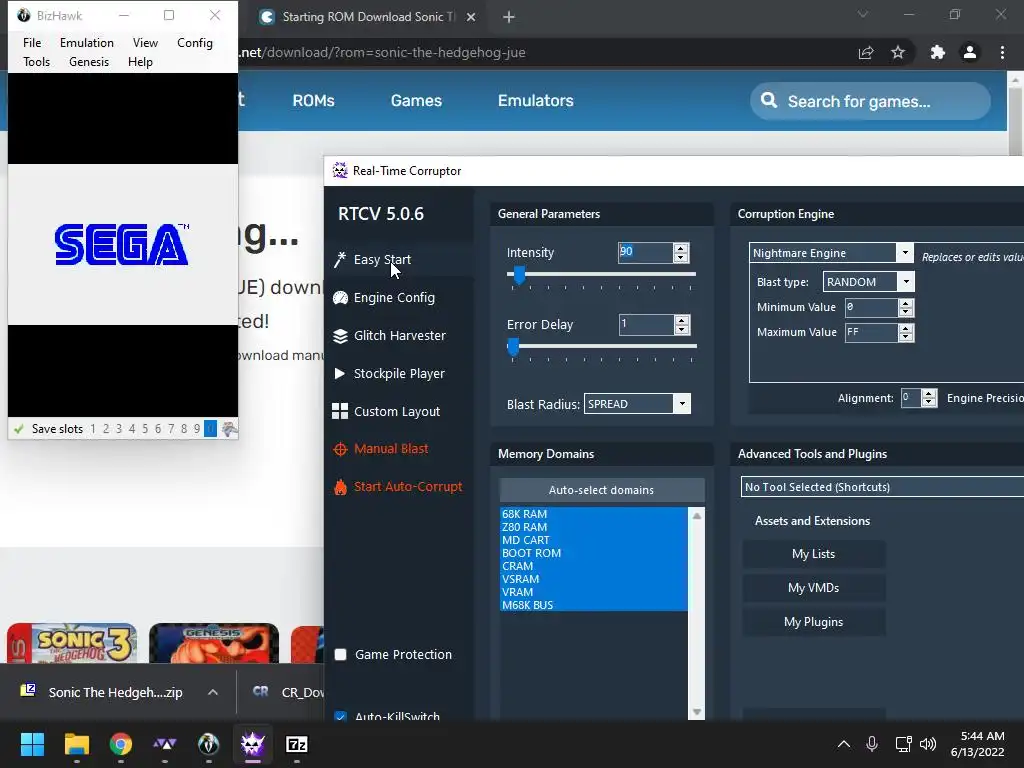The width and height of the screenshot is (1024, 768).
Task: Open Easy Start wand icon in RTCV
Action: click(x=340, y=260)
